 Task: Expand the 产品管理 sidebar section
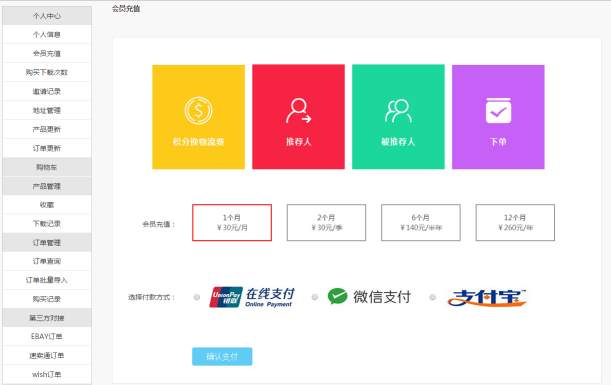point(47,186)
